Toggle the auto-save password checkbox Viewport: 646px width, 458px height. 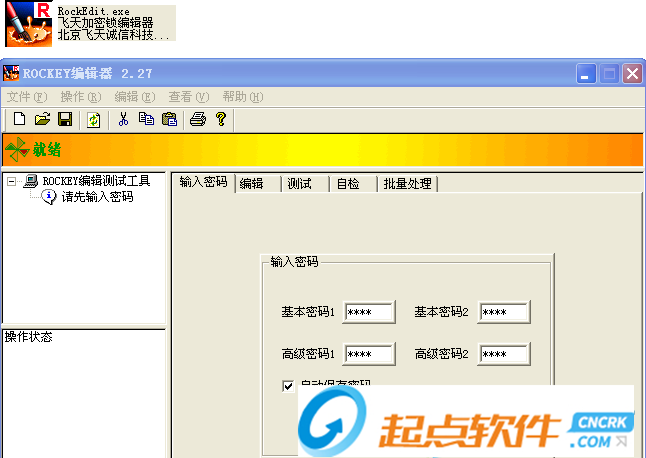pos(288,386)
